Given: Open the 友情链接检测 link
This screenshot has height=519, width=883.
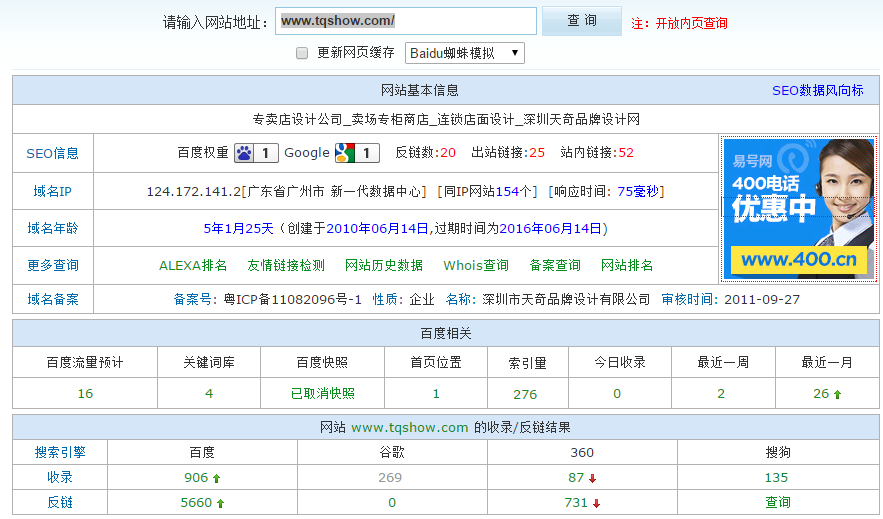Looking at the screenshot, I should point(286,265).
